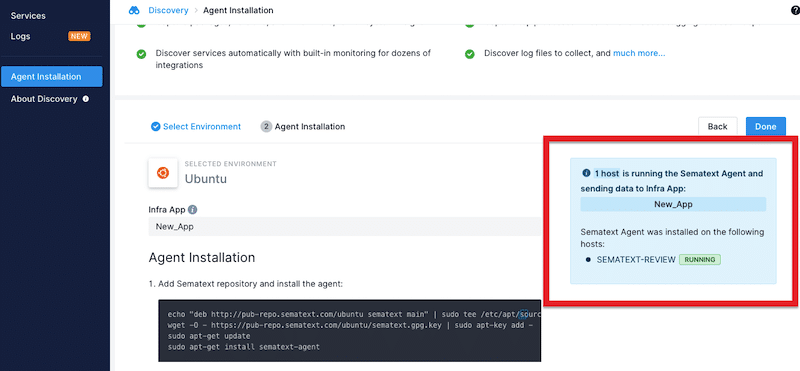Click the SEMATEXT-REVIEW host name
Image resolution: width=800 pixels, height=371 pixels.
pos(636,260)
